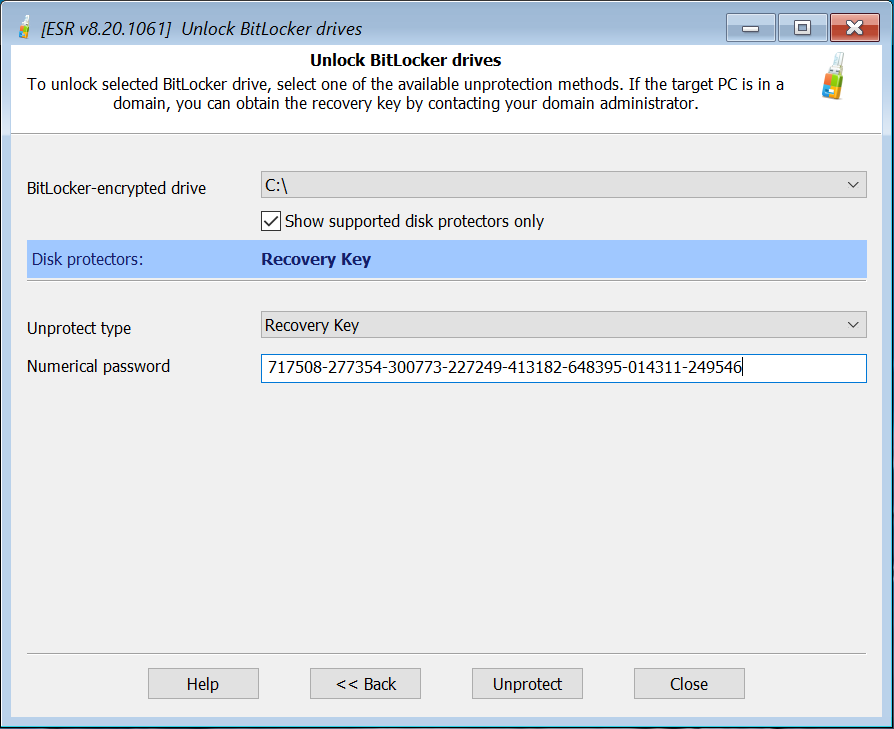Close the window with the red X
The width and height of the screenshot is (894, 729).
(x=854, y=28)
